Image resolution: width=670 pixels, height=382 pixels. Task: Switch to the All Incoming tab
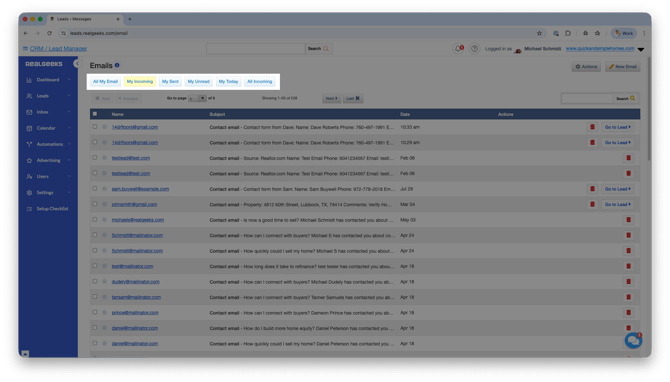point(259,82)
